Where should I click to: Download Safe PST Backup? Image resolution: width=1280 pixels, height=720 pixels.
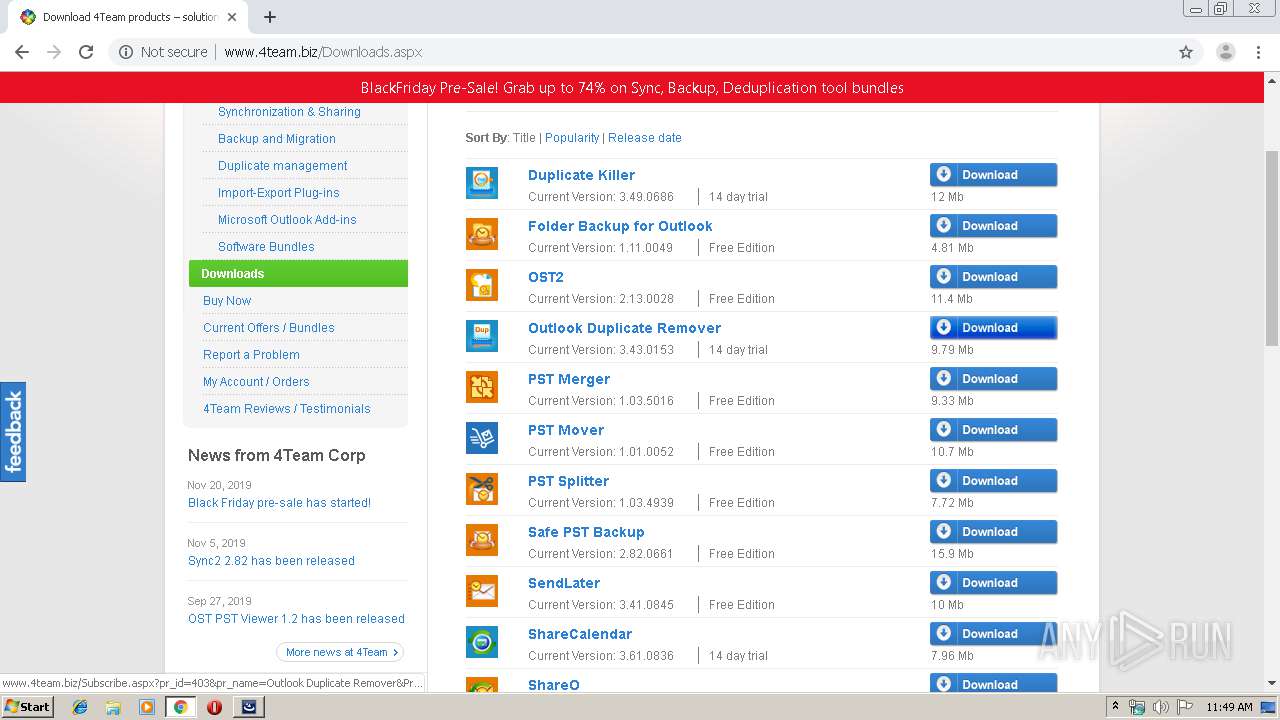(x=993, y=532)
